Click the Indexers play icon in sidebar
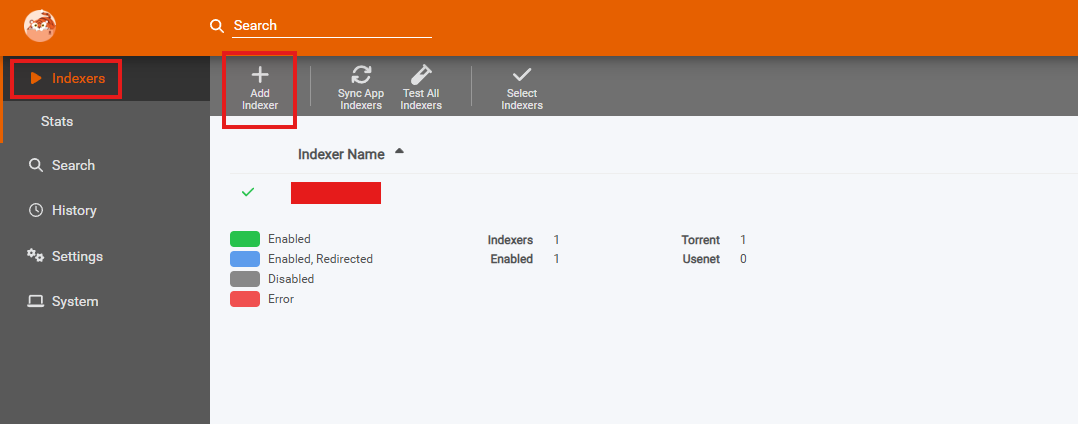This screenshot has width=1078, height=424. [x=36, y=78]
